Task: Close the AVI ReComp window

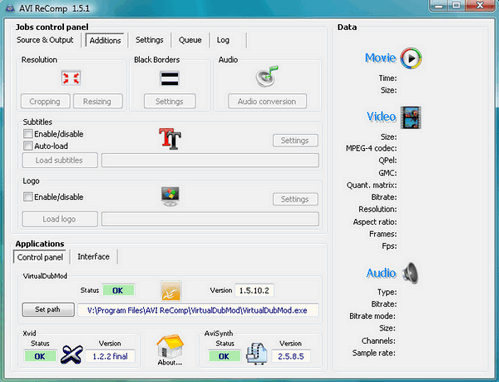Action: pos(480,5)
